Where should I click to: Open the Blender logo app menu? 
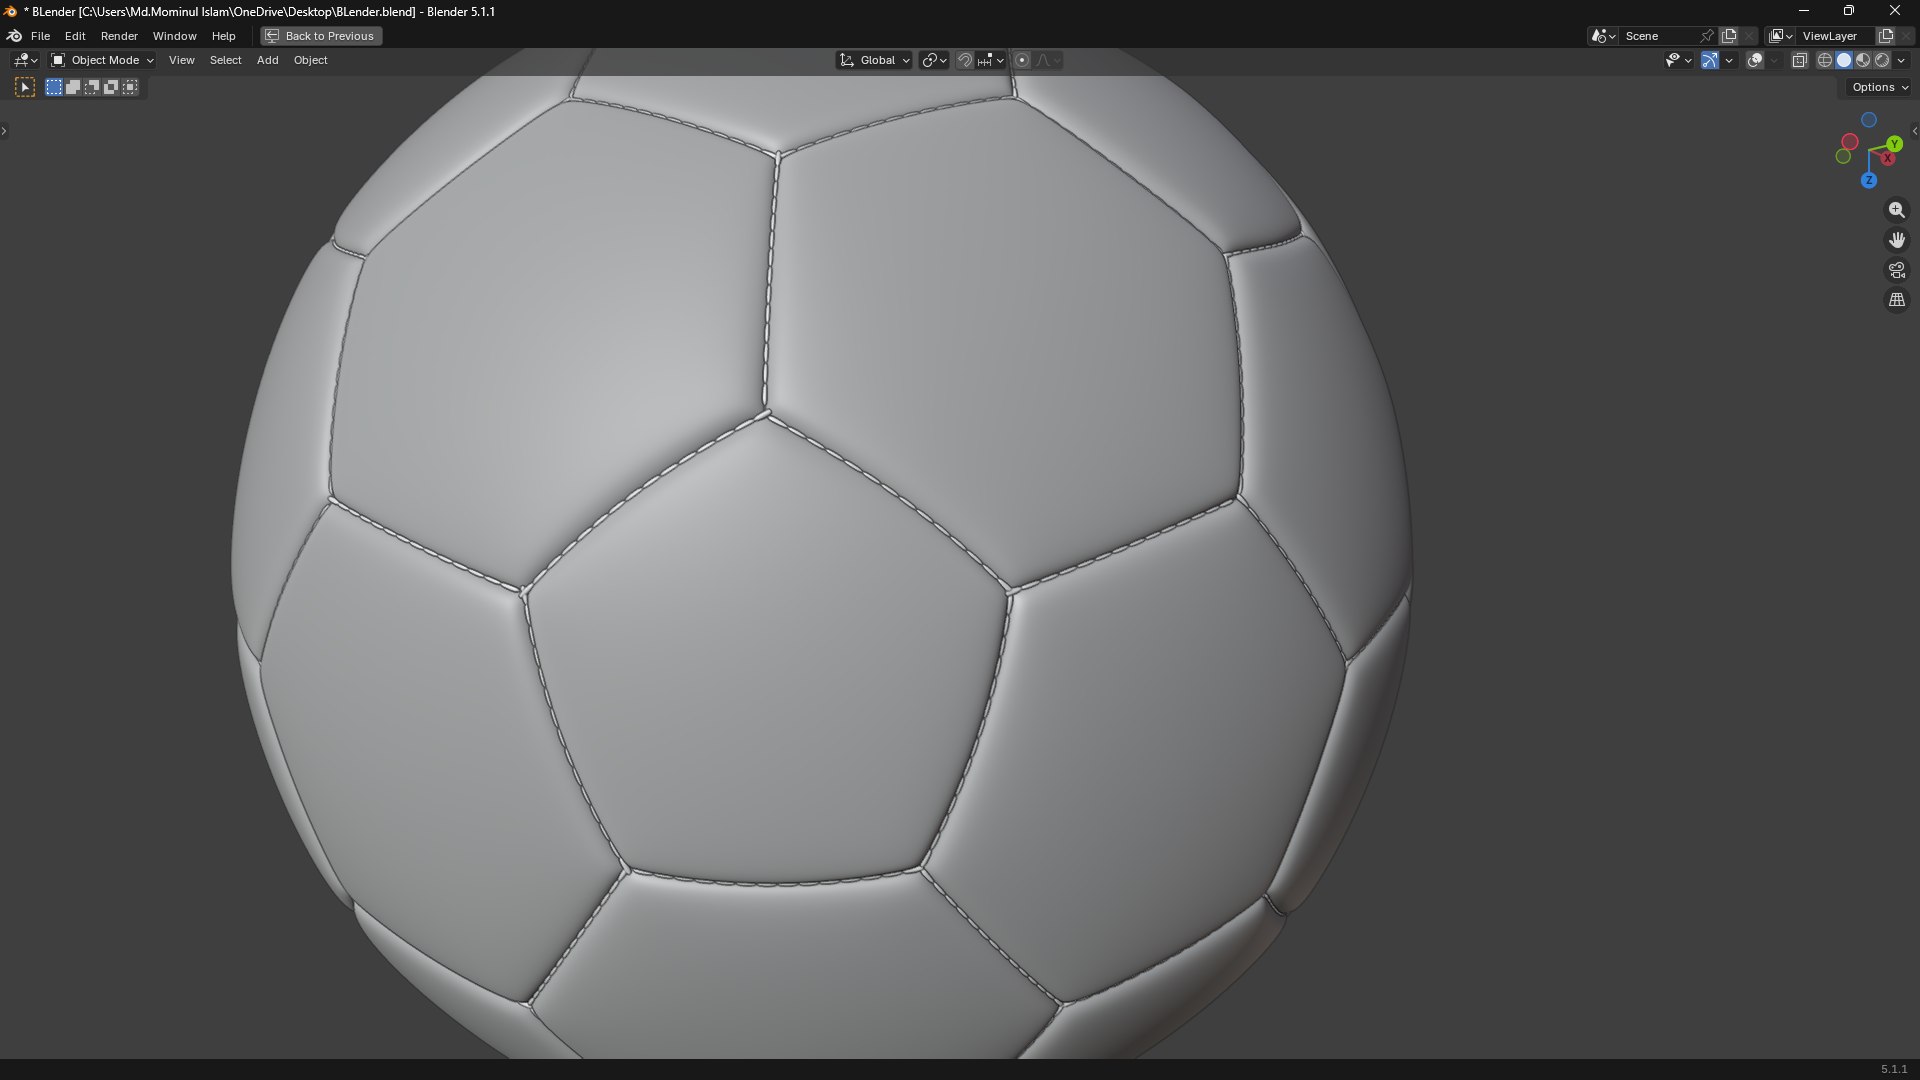pos(14,36)
